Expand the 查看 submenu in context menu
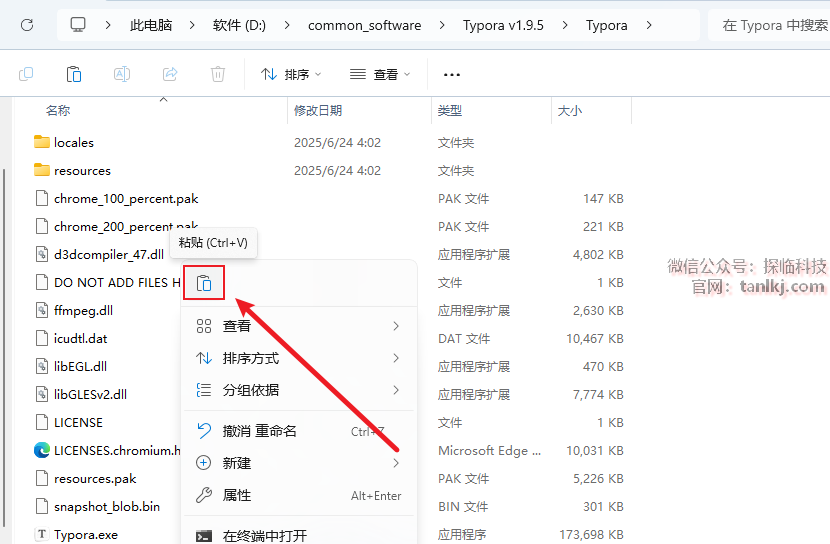The width and height of the screenshot is (830, 544). coord(299,326)
